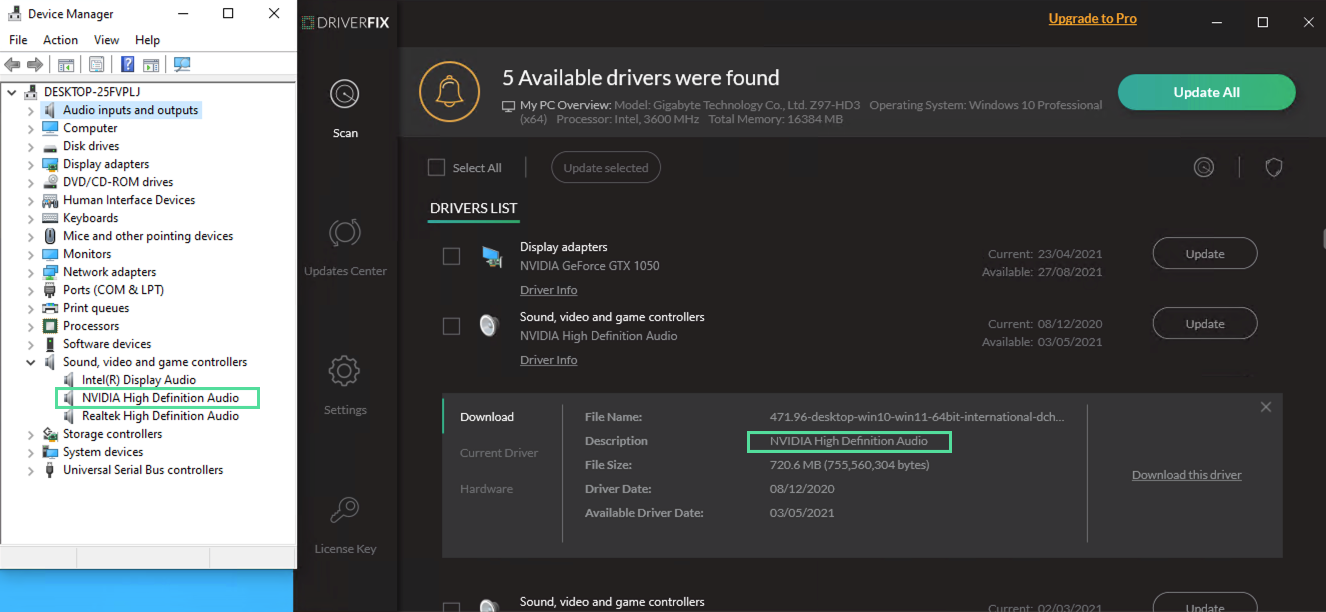The height and width of the screenshot is (612, 1326).
Task: Toggle the Show/Hide Console Tree toolbar icon
Action: 66,65
